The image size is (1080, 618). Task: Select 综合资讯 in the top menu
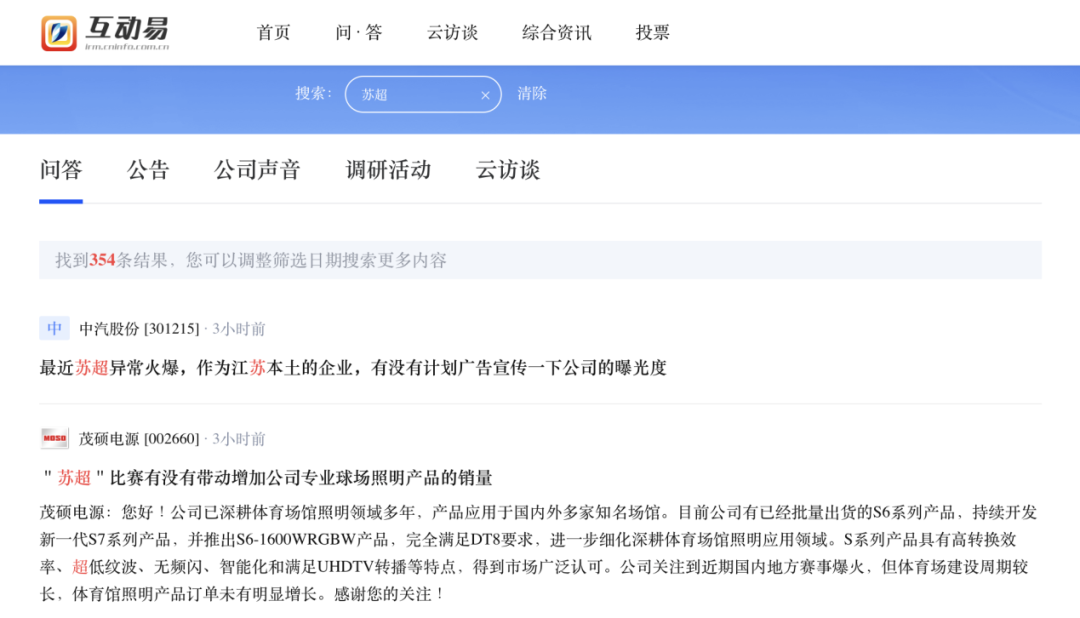(556, 32)
